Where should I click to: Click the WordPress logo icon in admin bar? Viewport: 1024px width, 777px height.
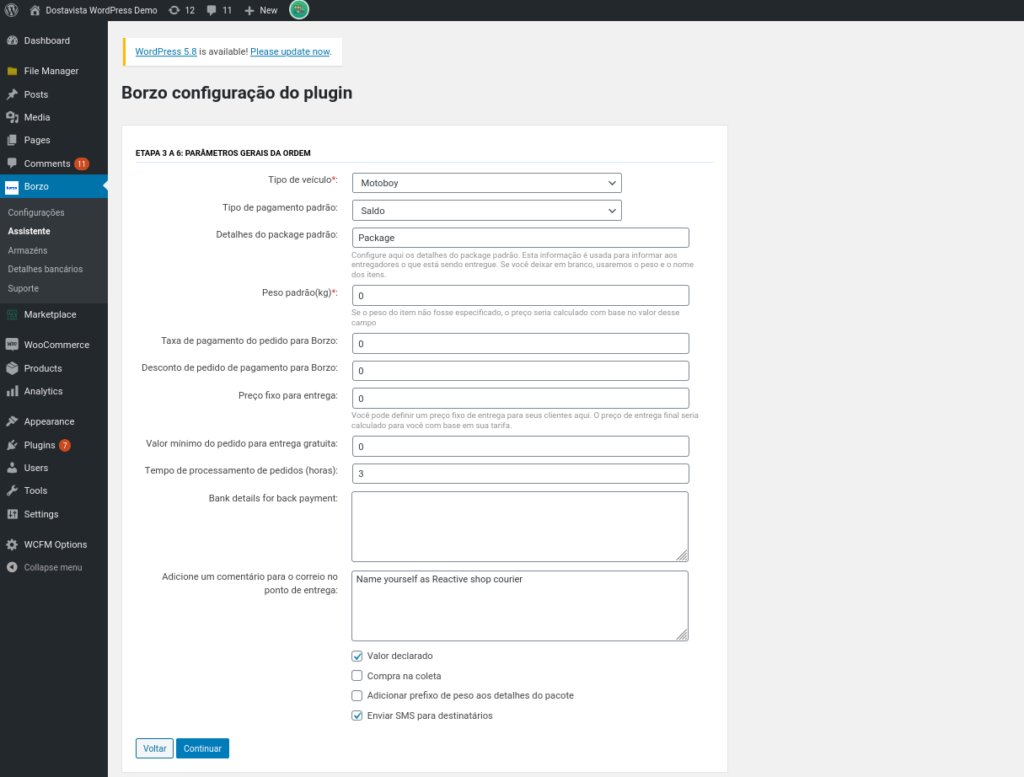coord(12,10)
